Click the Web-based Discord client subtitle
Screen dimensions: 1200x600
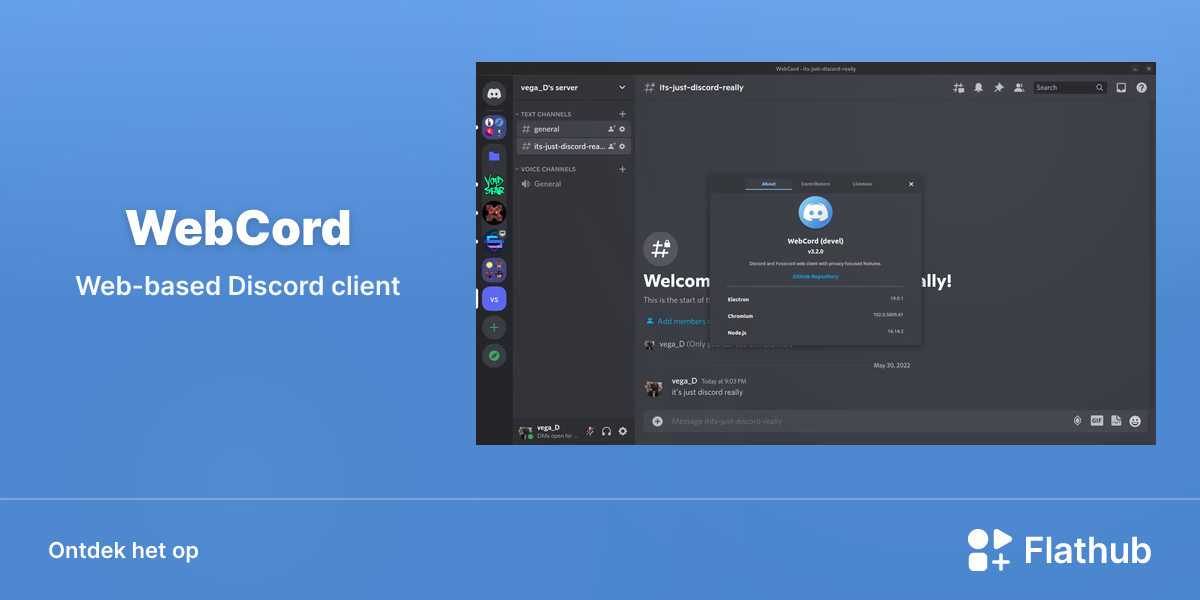(x=238, y=286)
